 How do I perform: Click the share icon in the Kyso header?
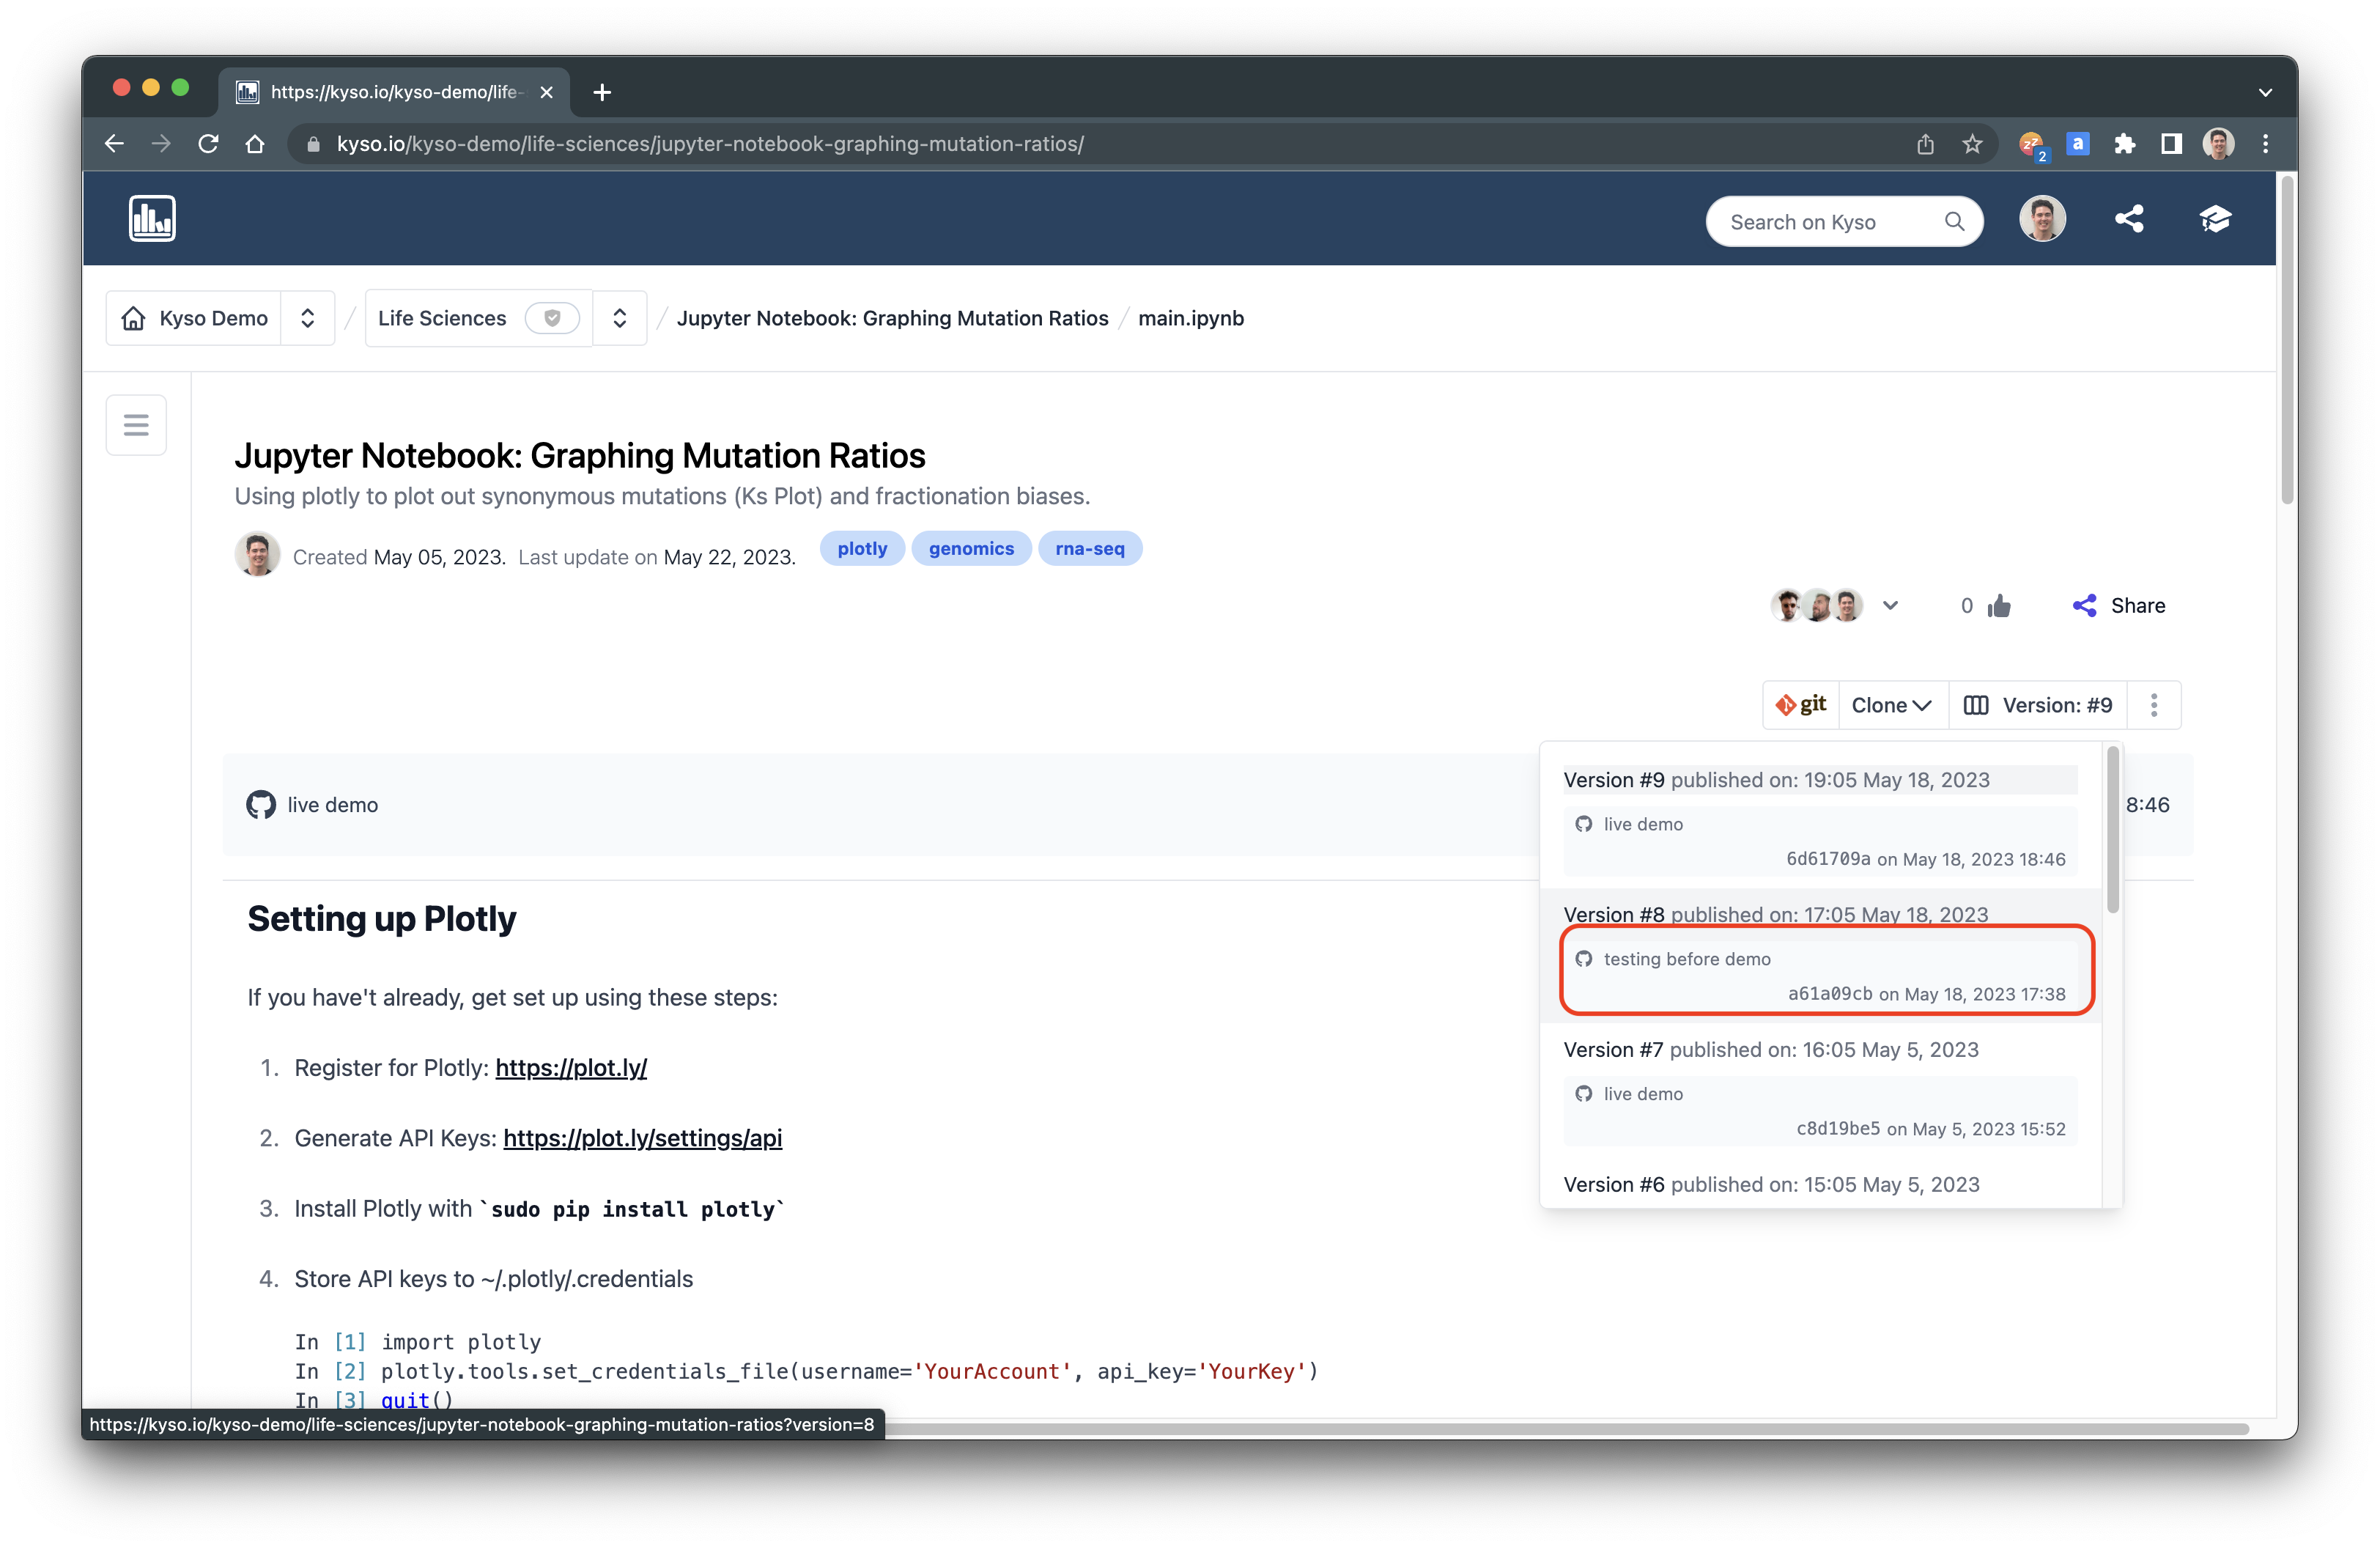pos(2129,219)
